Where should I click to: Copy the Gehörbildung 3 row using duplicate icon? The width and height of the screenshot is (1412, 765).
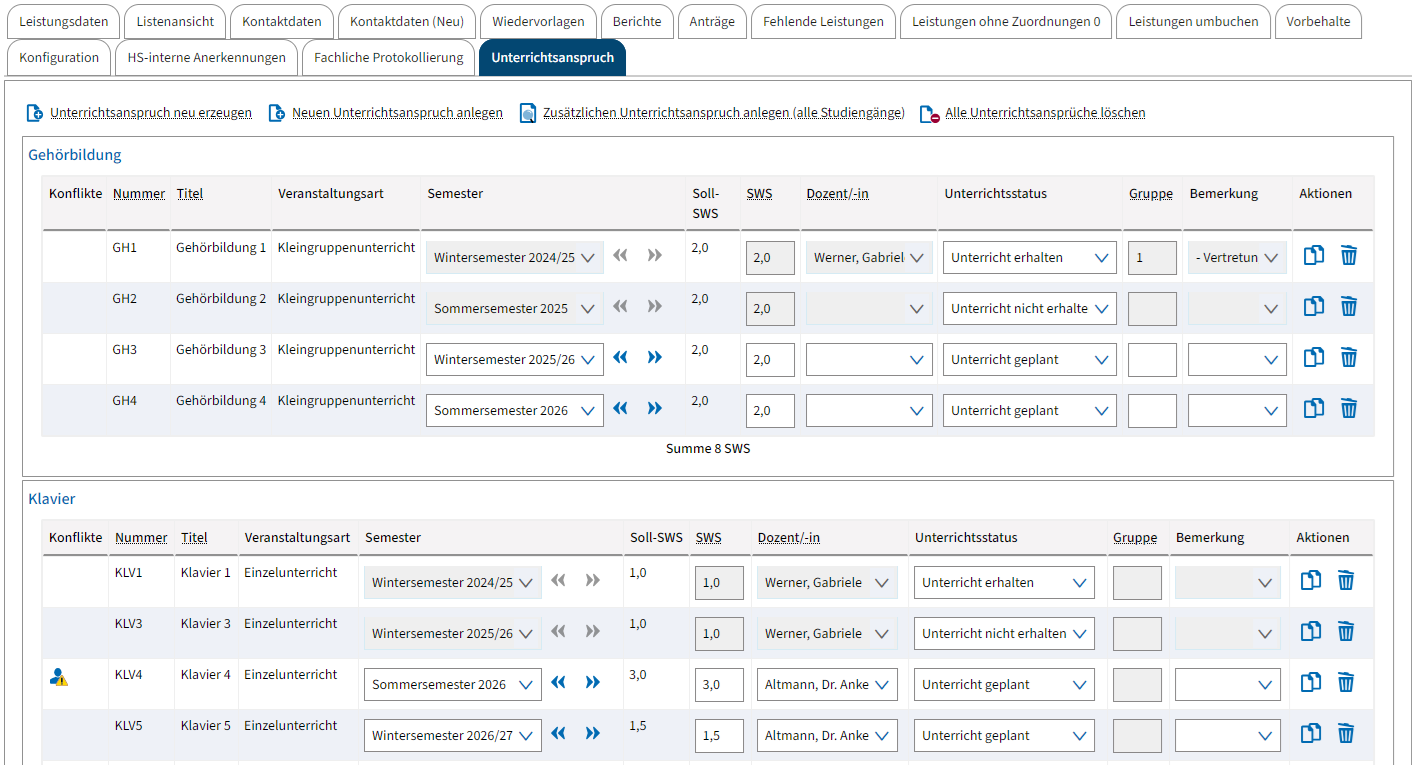[1313, 358]
